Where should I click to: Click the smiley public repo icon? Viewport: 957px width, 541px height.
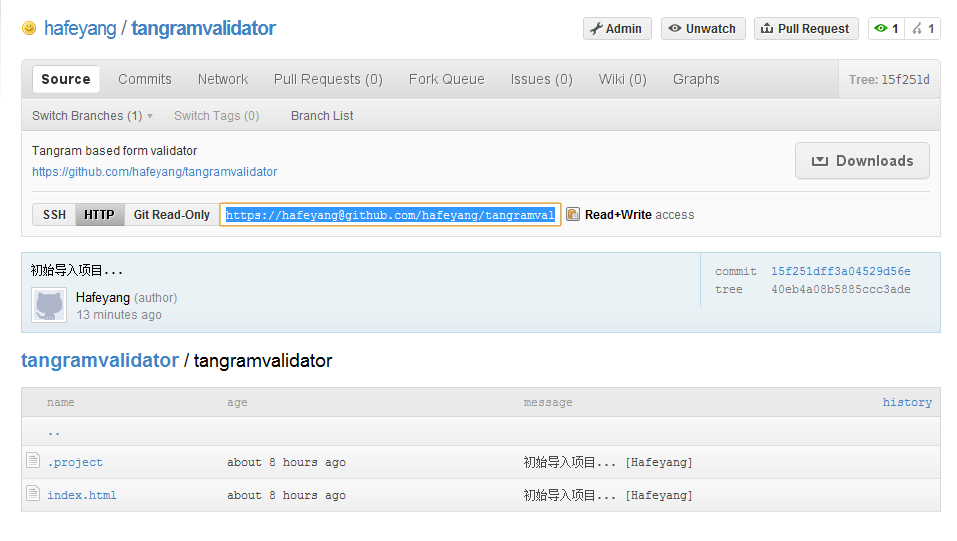(x=29, y=28)
